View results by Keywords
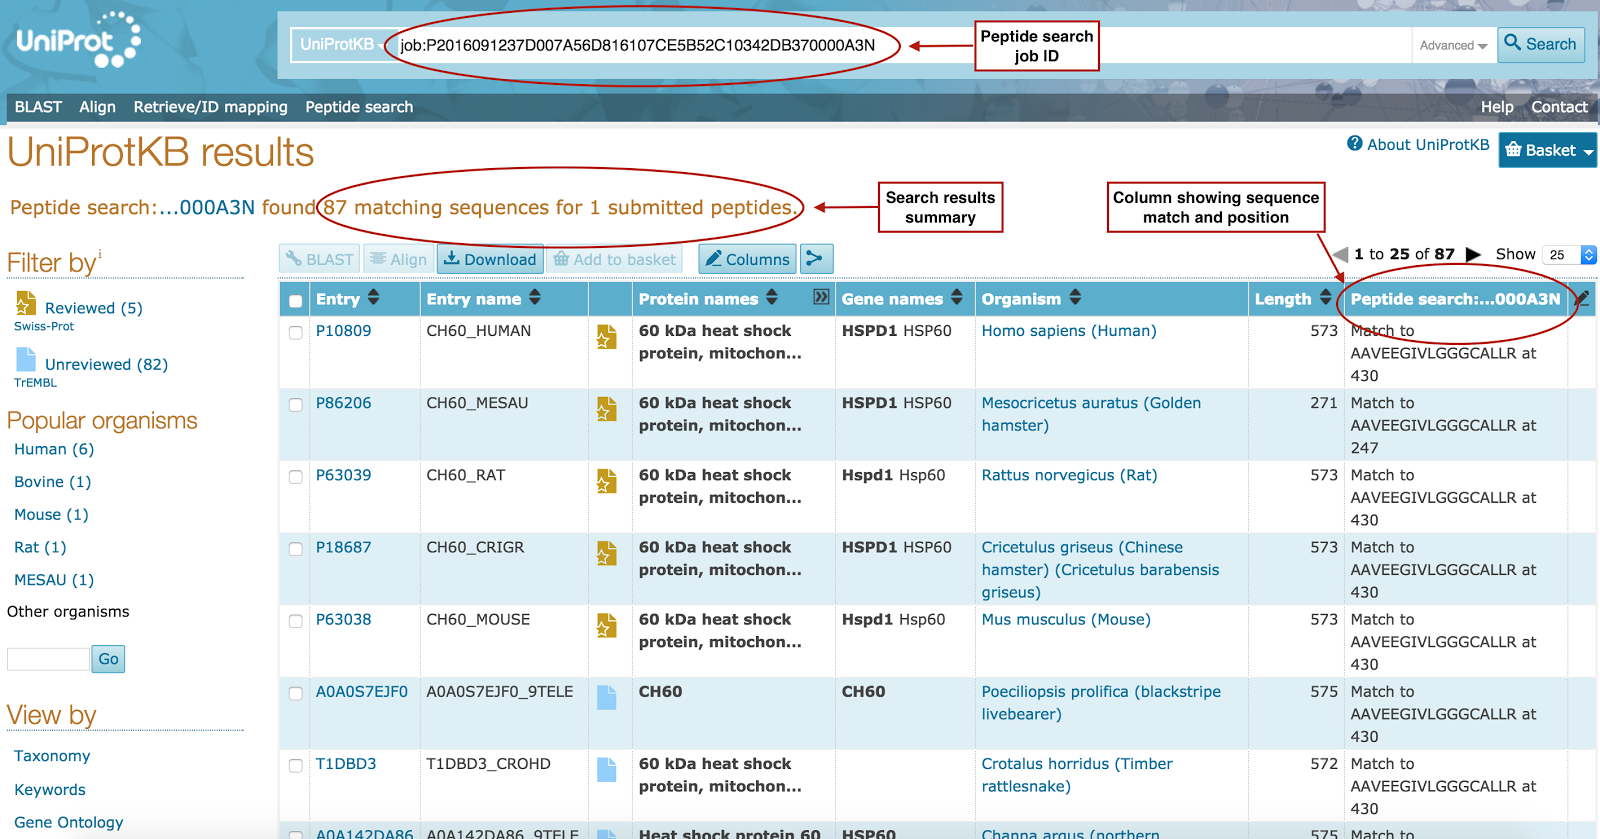The image size is (1600, 839). [x=50, y=790]
